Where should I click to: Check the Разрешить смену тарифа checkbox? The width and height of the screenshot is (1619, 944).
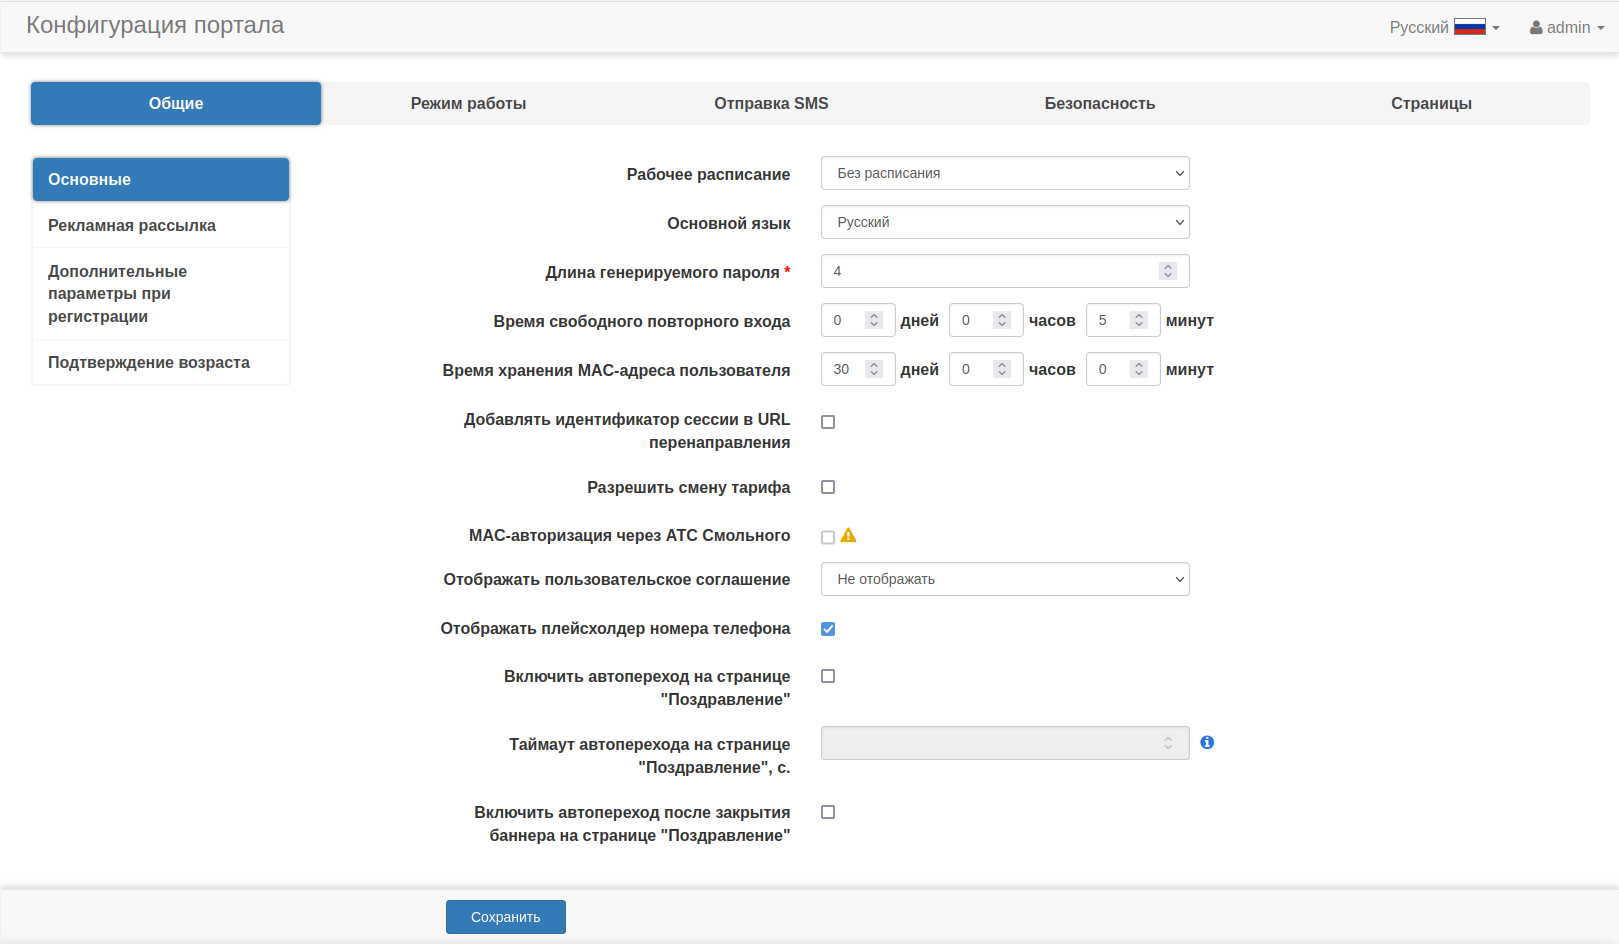(828, 487)
